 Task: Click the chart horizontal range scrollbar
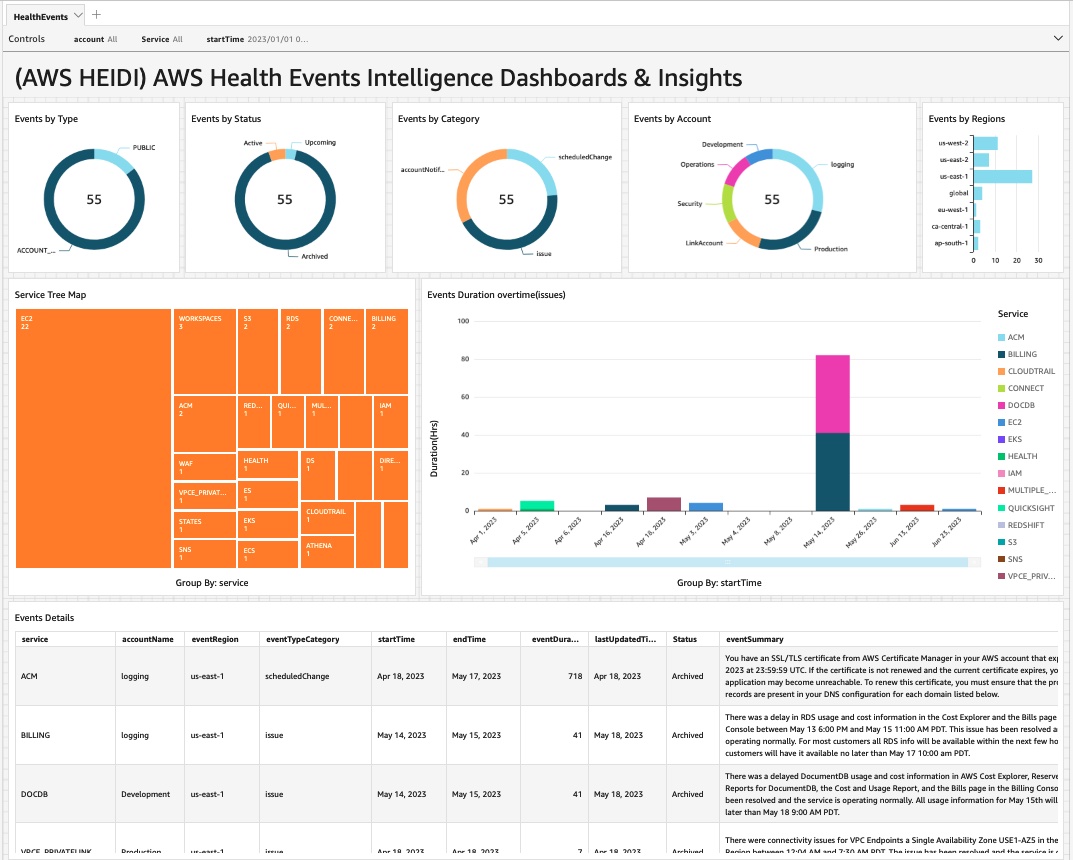point(727,562)
